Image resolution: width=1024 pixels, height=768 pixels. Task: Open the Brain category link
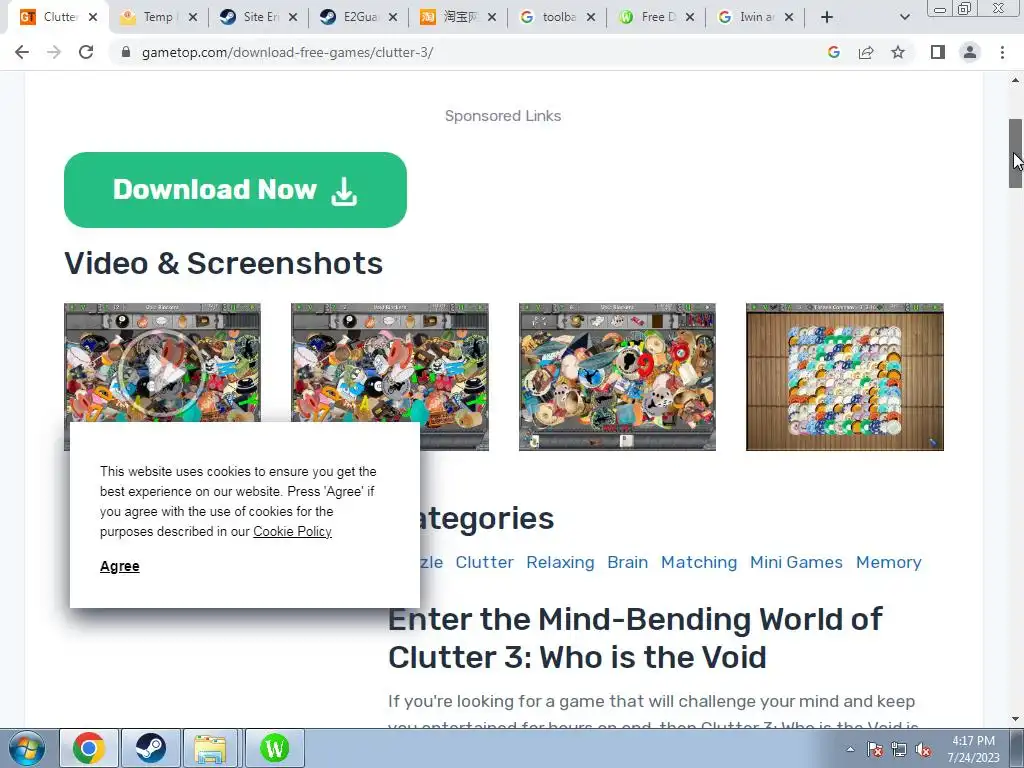(x=628, y=562)
